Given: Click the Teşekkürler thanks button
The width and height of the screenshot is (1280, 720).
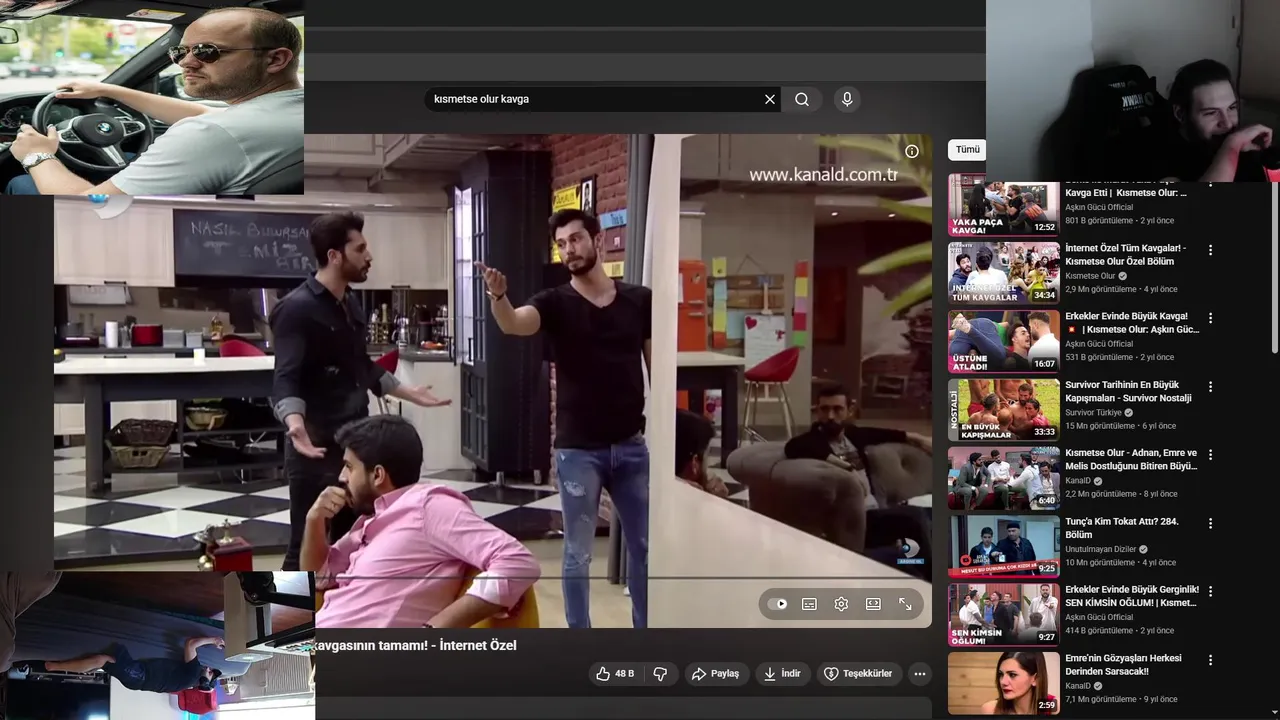Looking at the screenshot, I should click(x=858, y=674).
